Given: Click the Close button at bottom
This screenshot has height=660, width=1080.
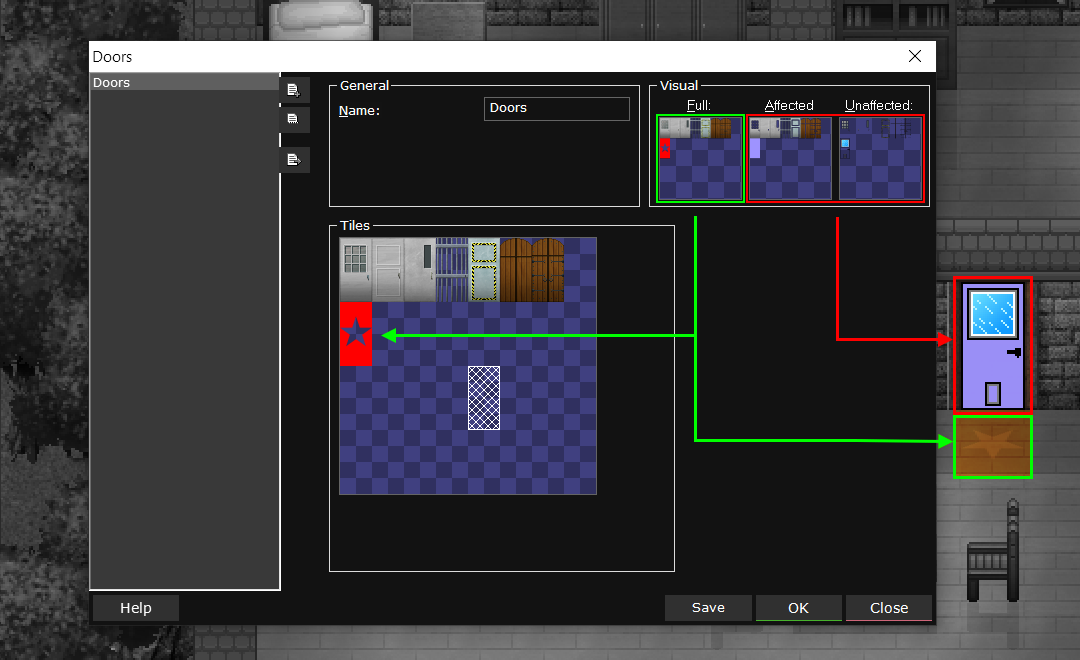Looking at the screenshot, I should pyautogui.click(x=889, y=608).
